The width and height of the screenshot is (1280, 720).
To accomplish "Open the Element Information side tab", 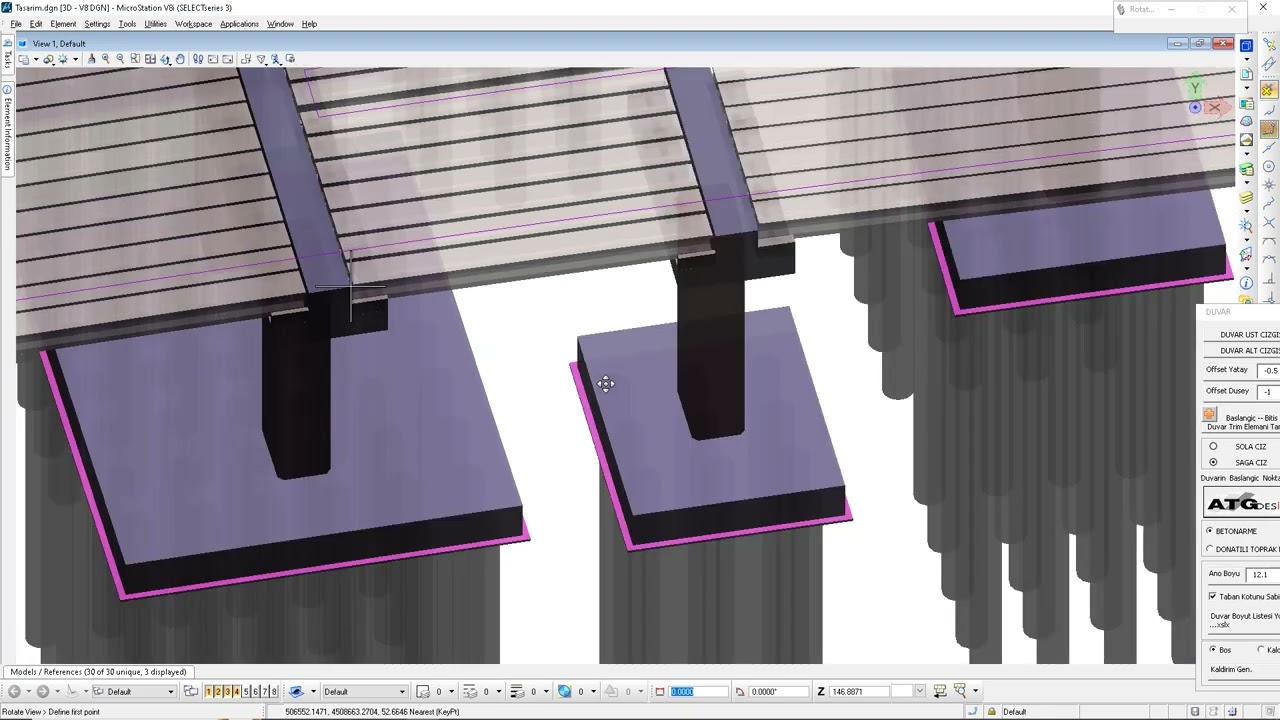I will [x=7, y=133].
